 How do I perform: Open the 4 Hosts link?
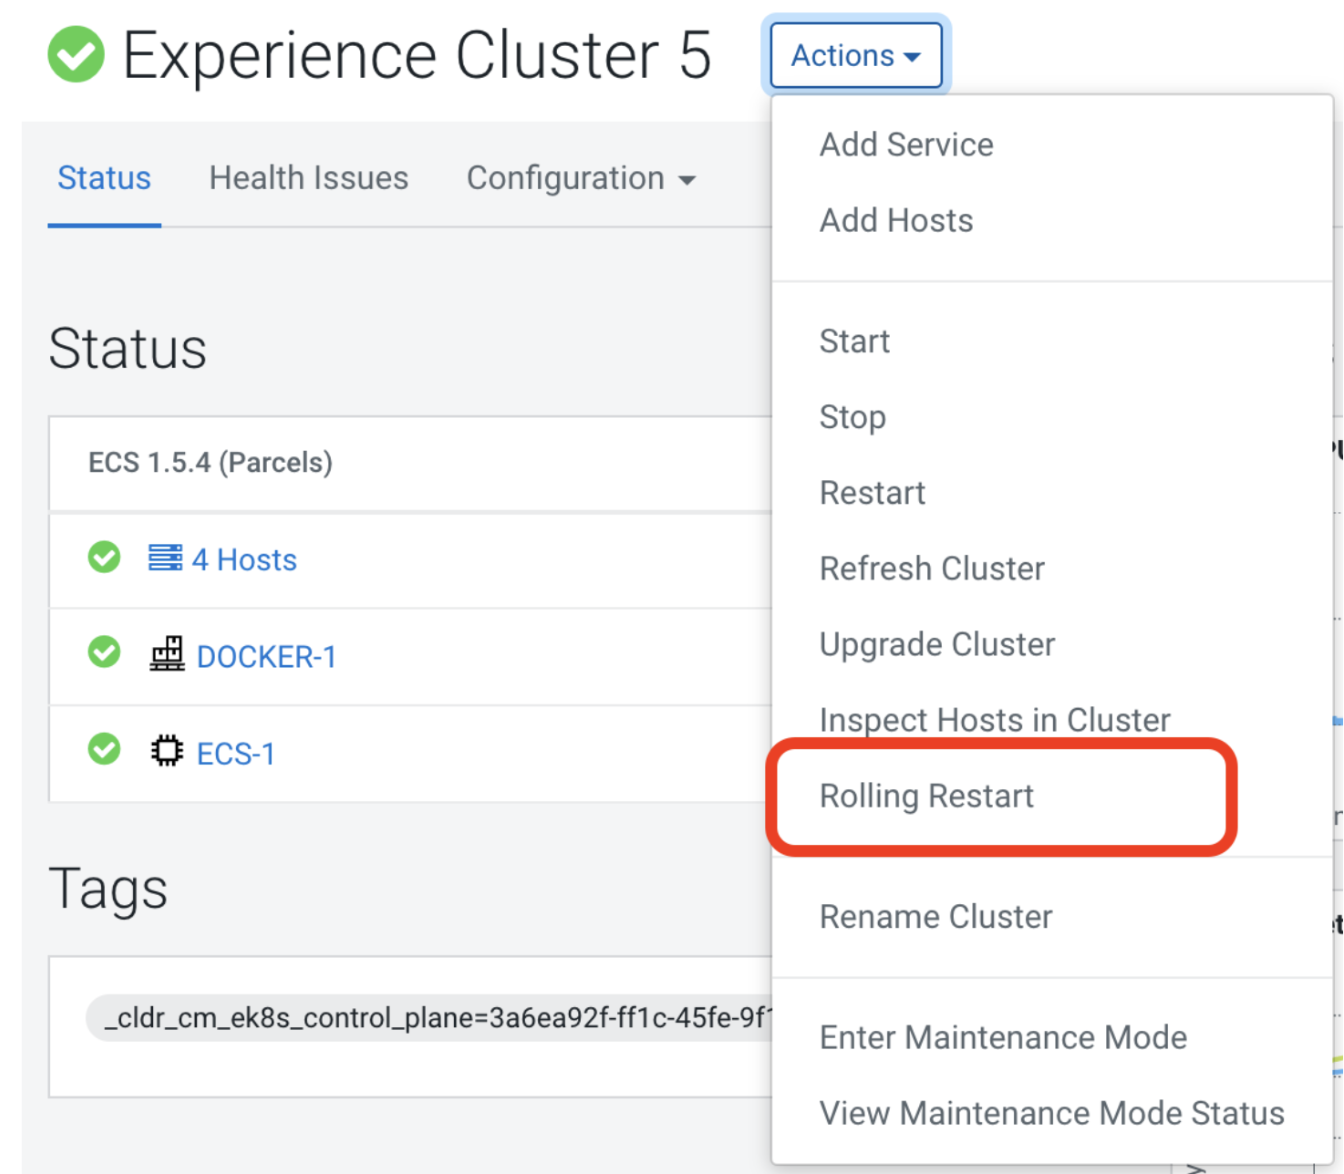[244, 560]
